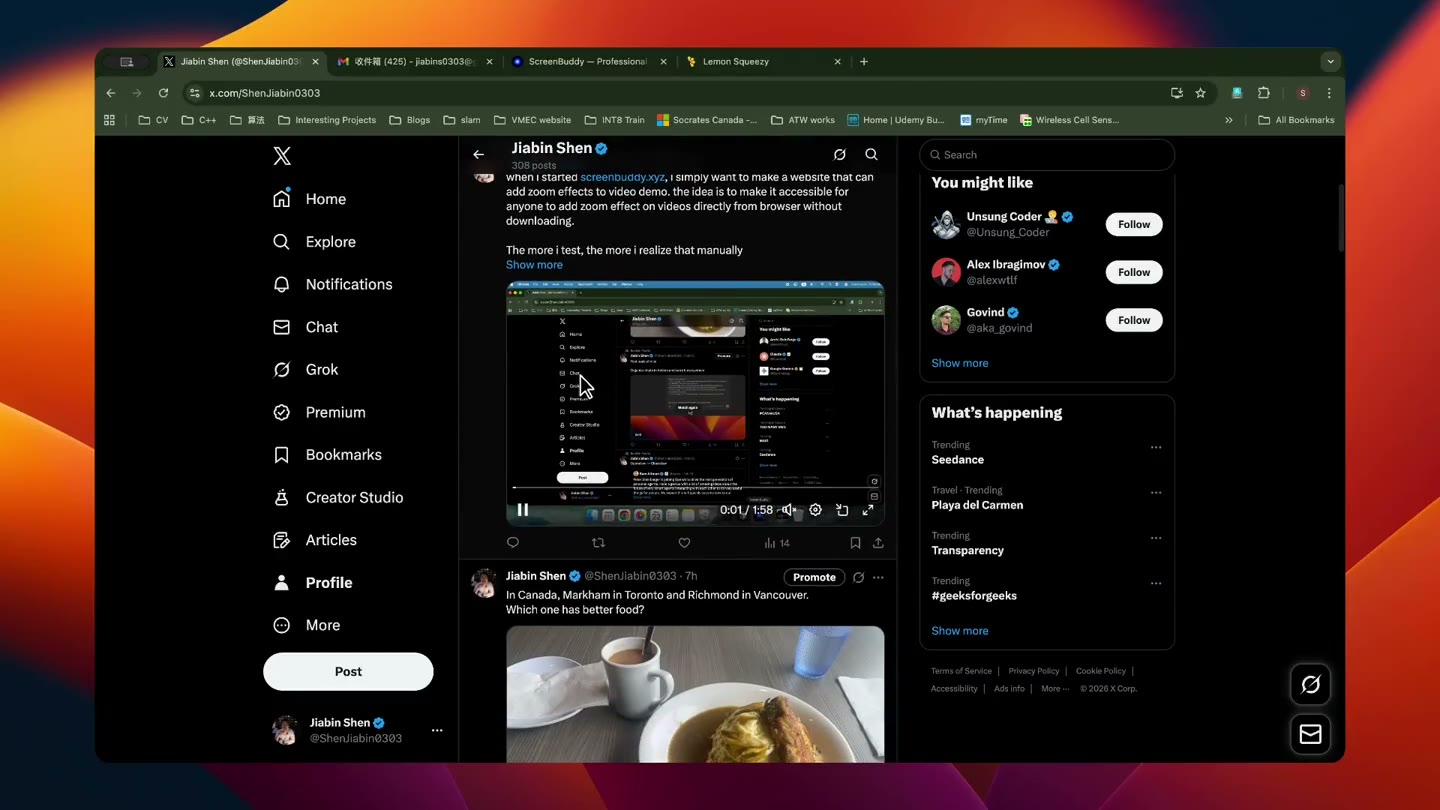
Task: Open the tab search dropdown arrow
Action: coord(1330,61)
